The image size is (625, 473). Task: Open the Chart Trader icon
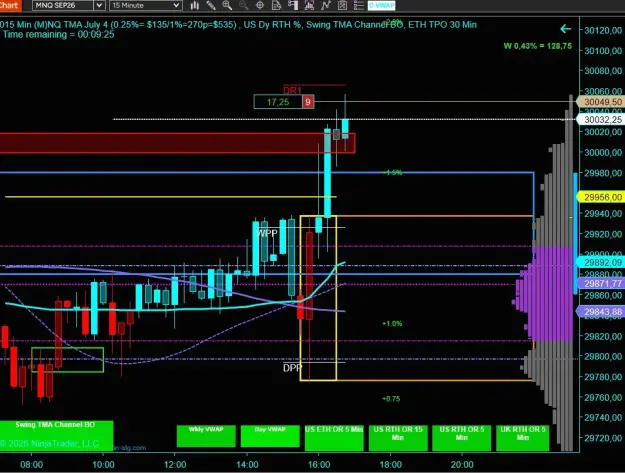coord(293,5)
